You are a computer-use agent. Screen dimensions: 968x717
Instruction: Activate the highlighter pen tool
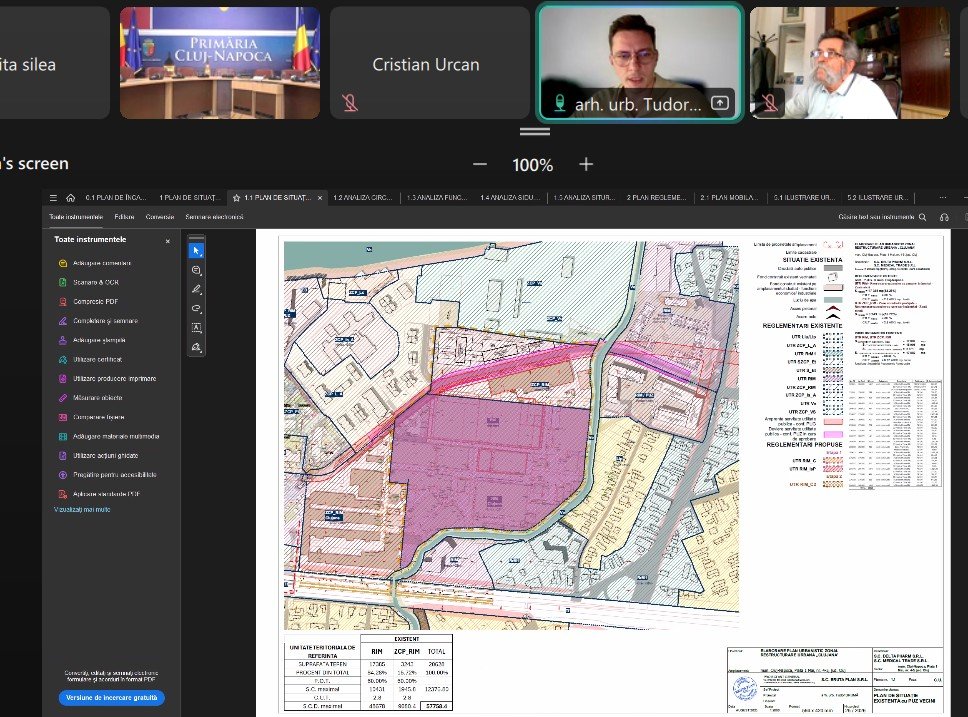click(x=196, y=289)
